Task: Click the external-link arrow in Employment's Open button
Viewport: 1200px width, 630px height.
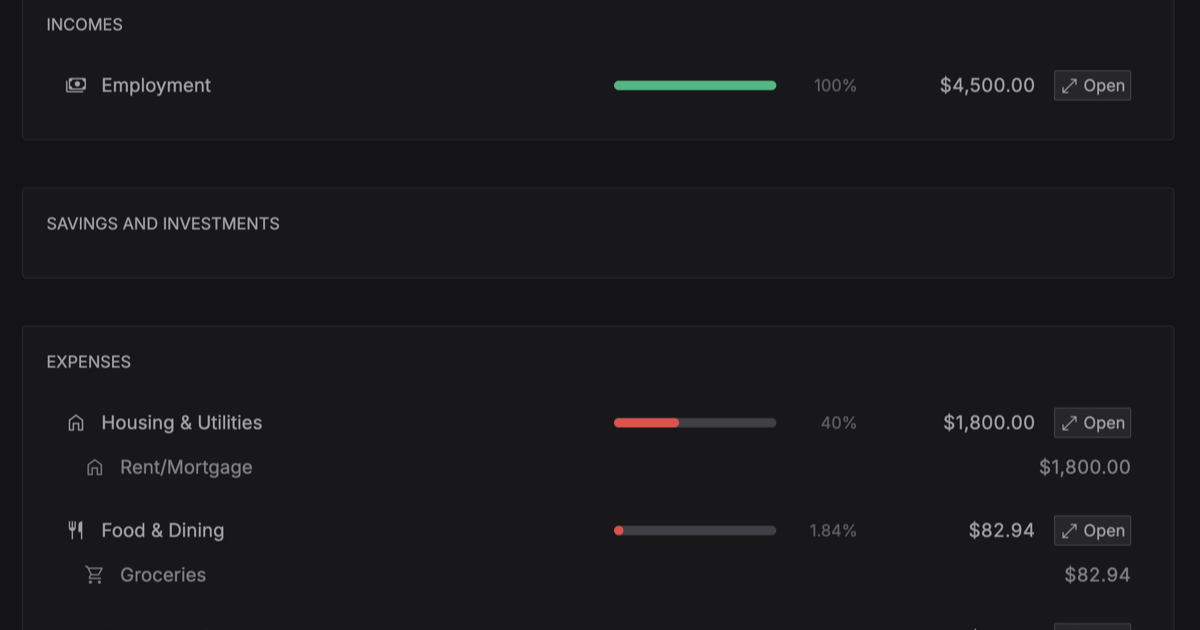Action: [1070, 85]
